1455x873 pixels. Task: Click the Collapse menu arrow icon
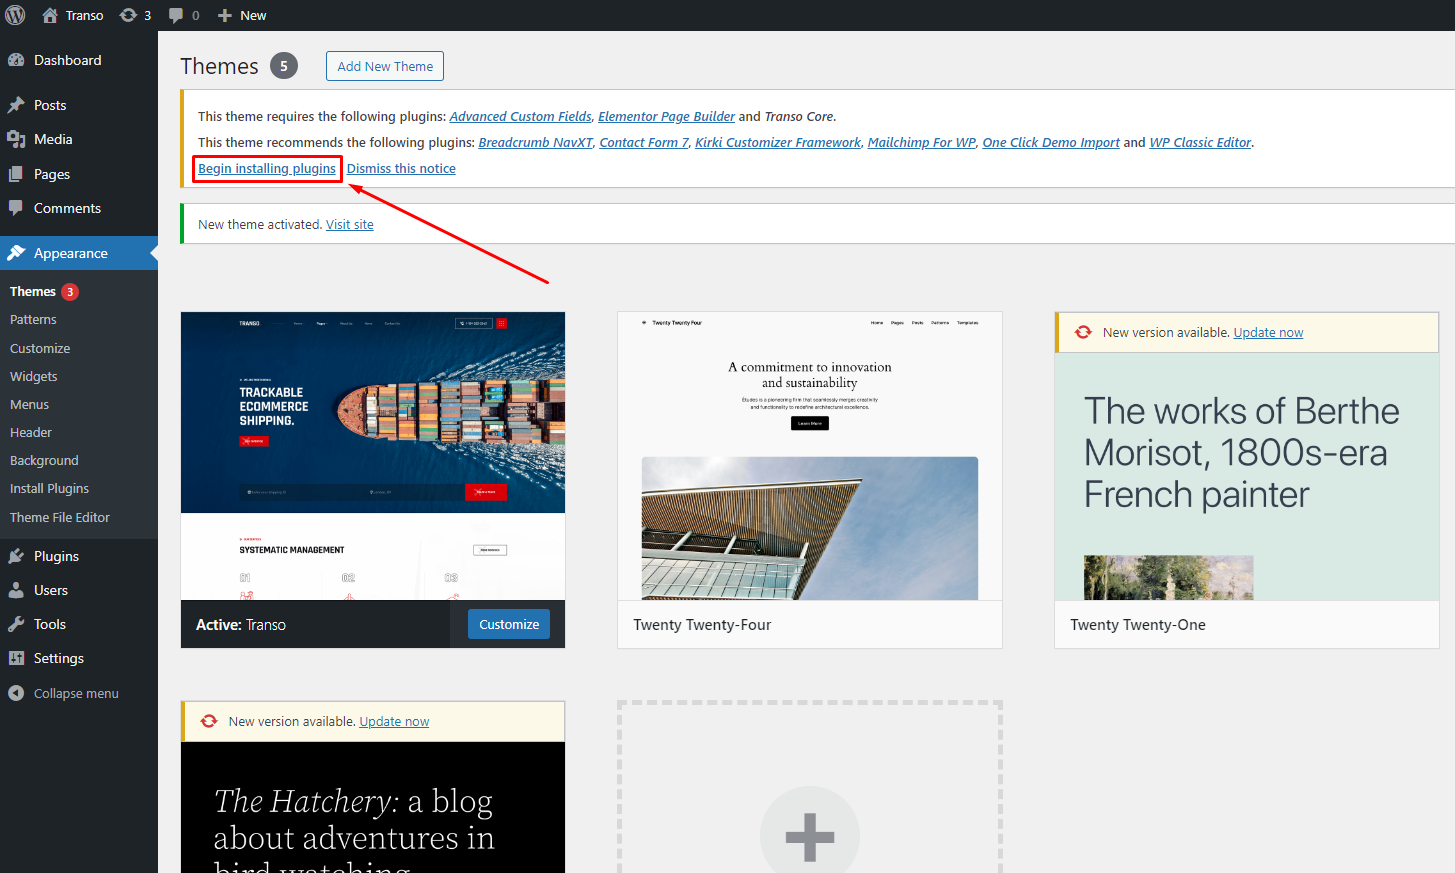(x=16, y=693)
